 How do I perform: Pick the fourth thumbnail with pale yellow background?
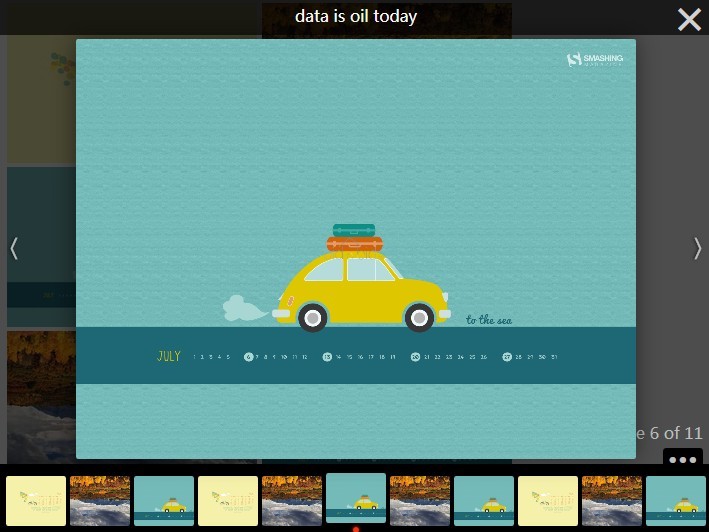[228, 501]
